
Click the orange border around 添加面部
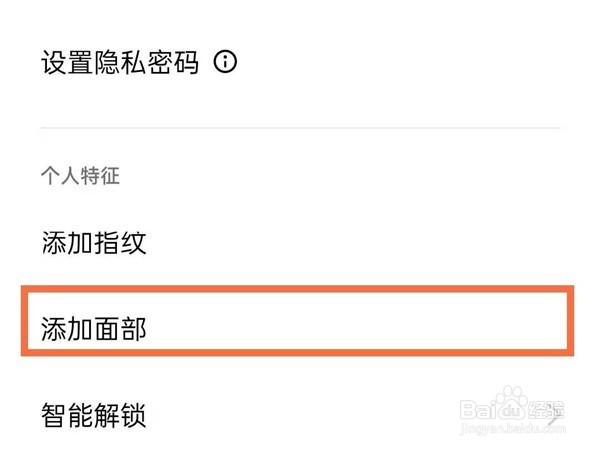300,291
